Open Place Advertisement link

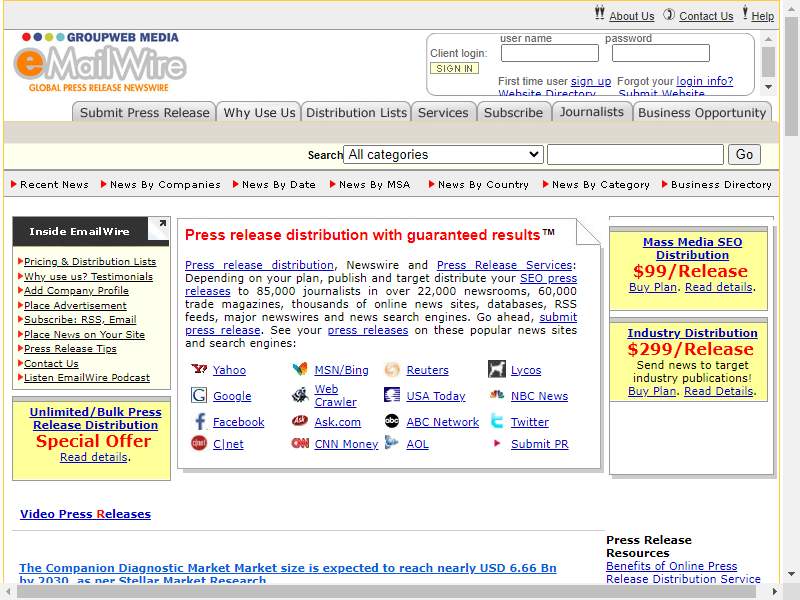point(75,306)
